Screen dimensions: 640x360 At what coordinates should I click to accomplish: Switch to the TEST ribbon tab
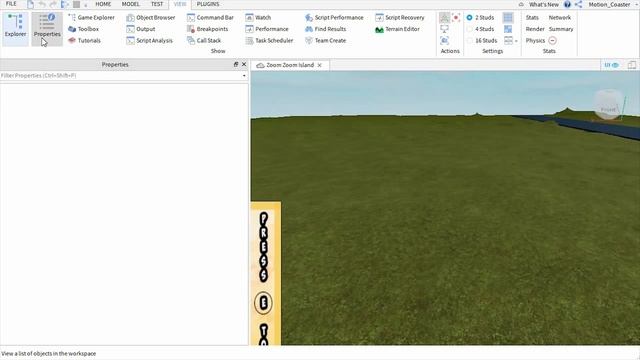pyautogui.click(x=157, y=4)
